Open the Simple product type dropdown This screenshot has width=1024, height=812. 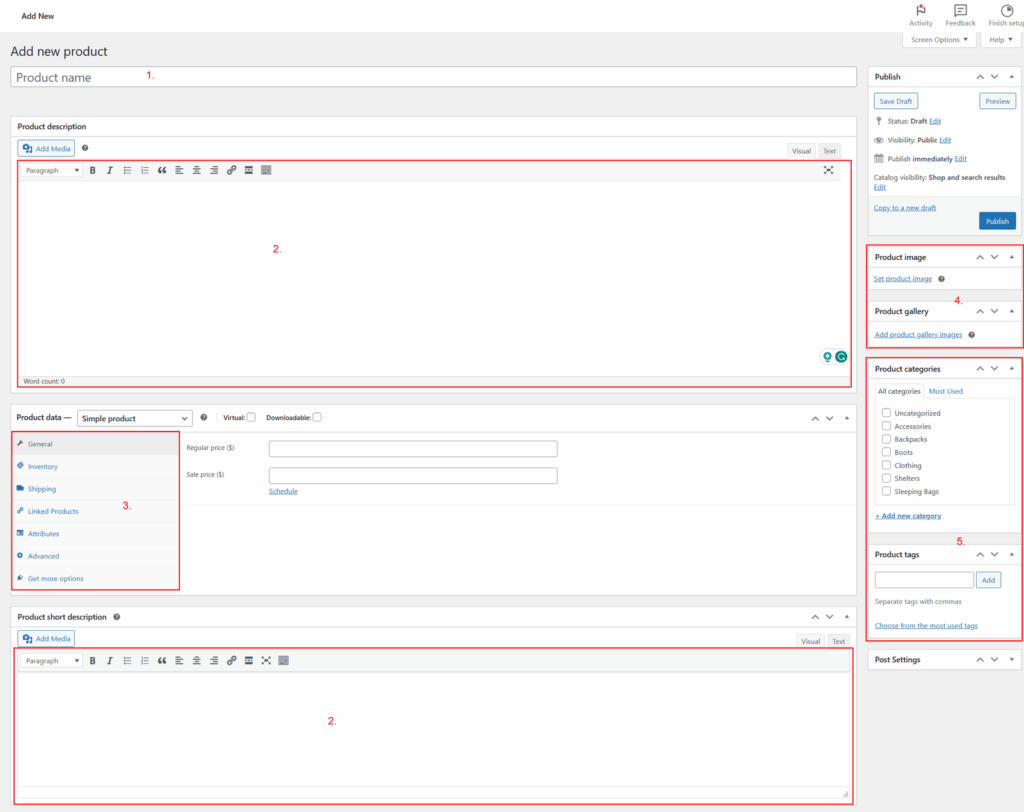(135, 418)
